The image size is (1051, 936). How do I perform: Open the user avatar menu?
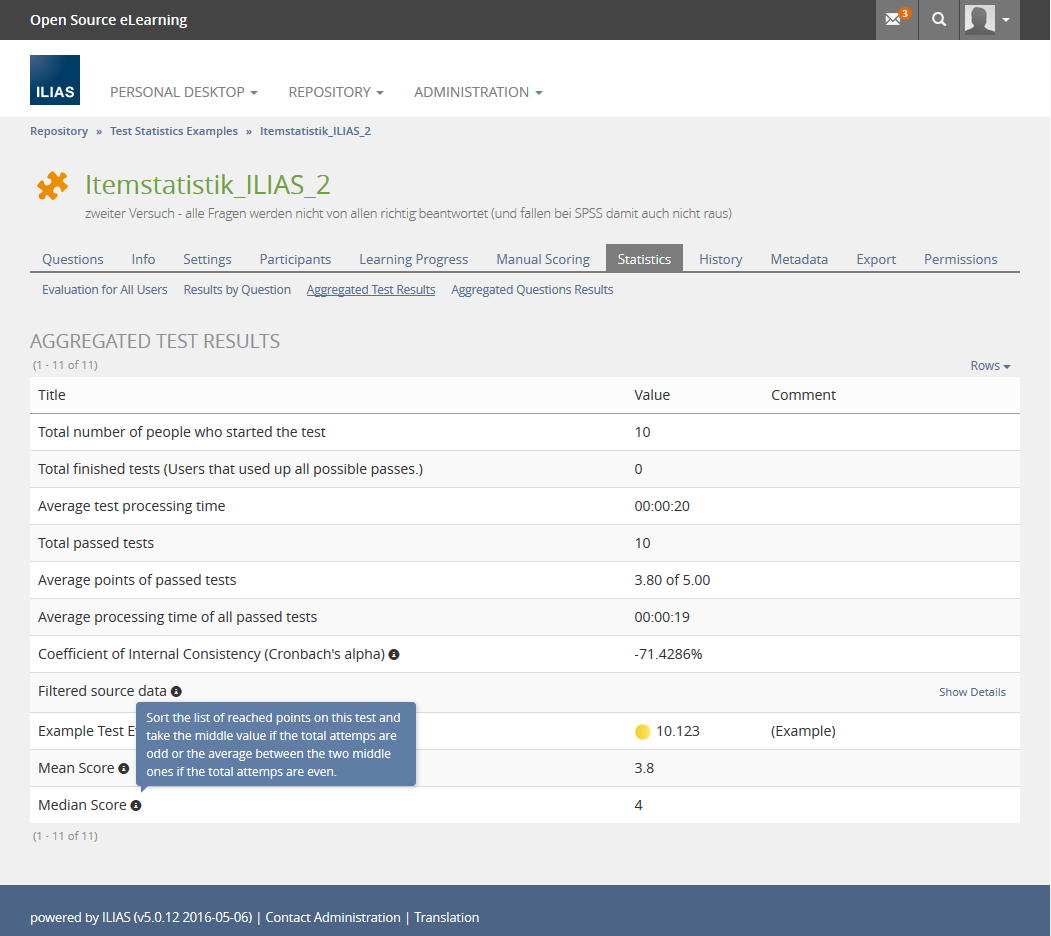pyautogui.click(x=988, y=20)
